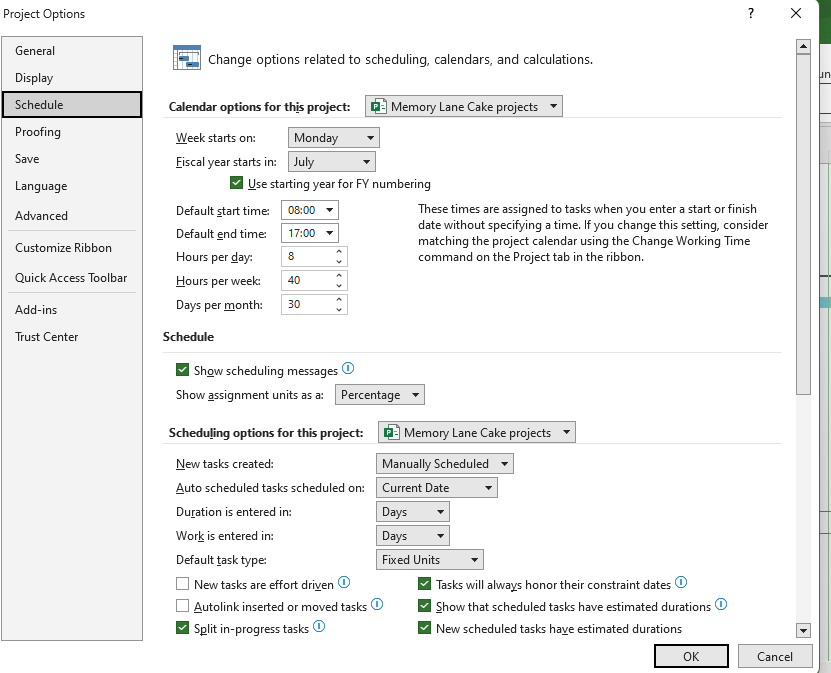Click the info icon next to Autolink inserted or moved tasks
Screen dimensions: 831x673
[377, 604]
